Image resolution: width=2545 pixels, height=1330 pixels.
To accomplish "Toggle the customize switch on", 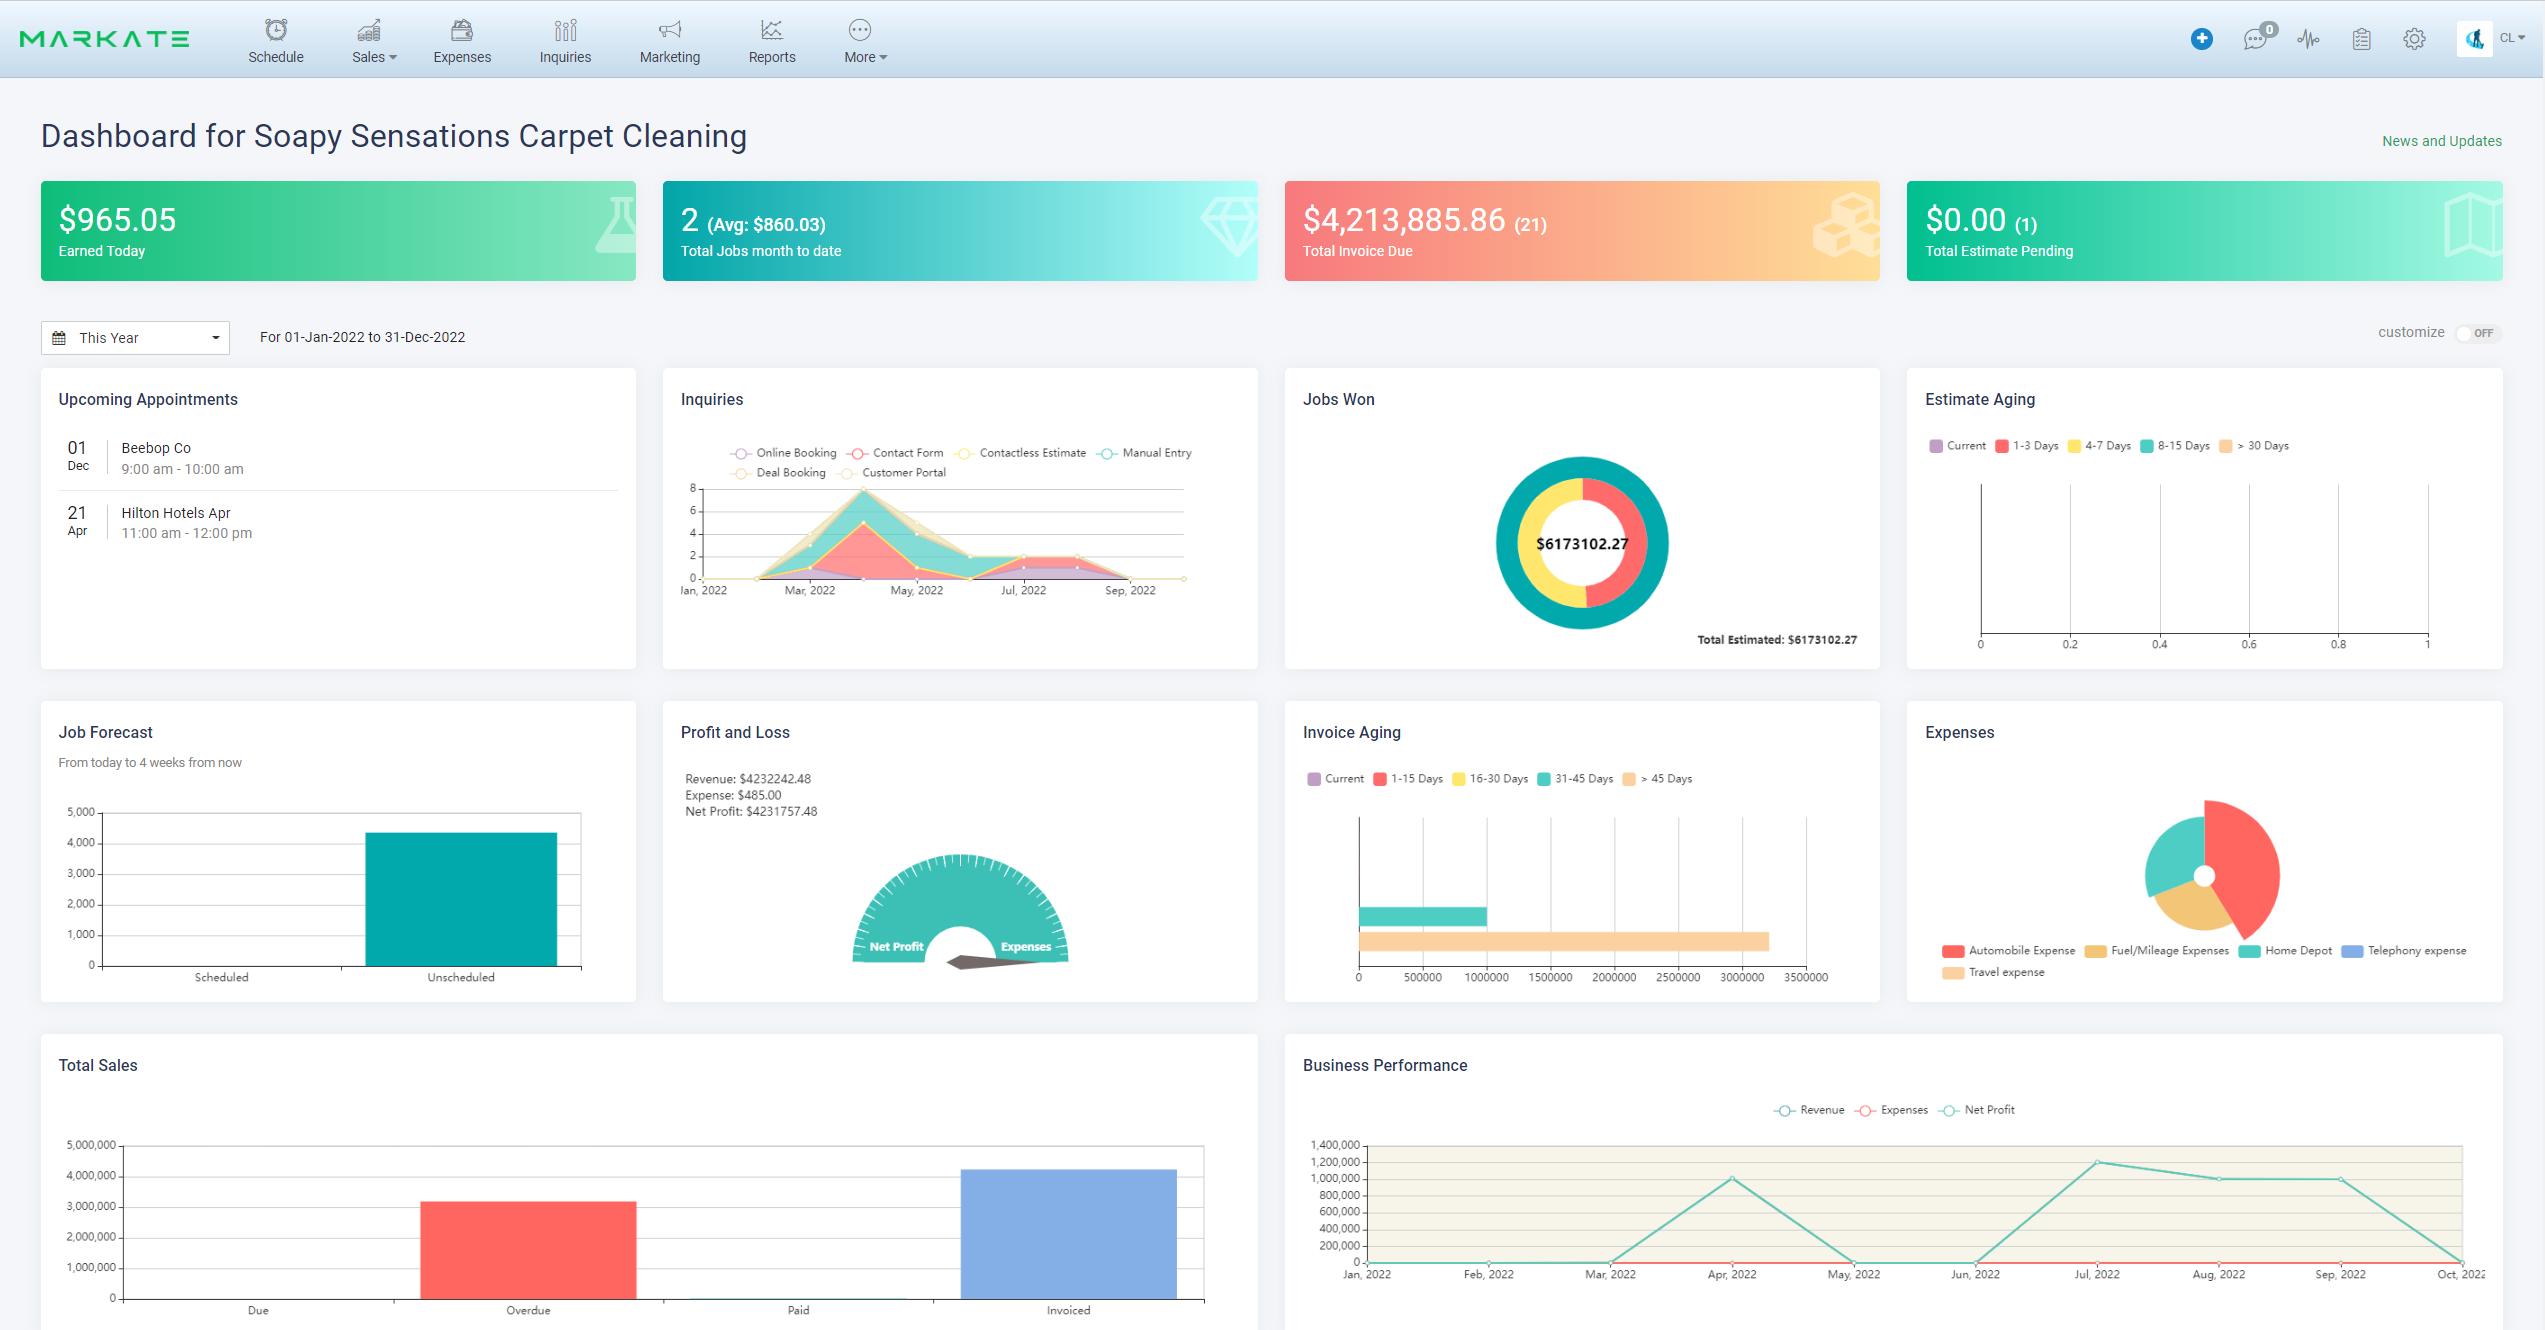I will coord(2478,333).
